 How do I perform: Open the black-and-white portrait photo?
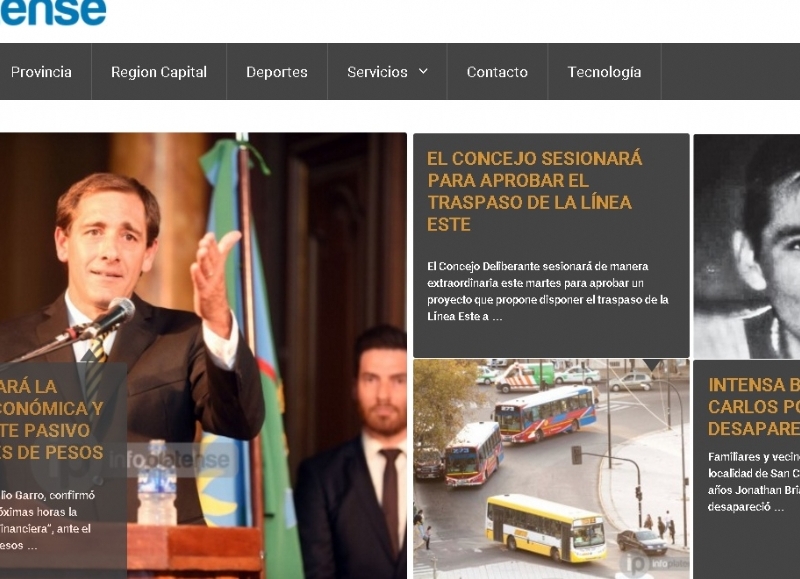[x=746, y=246]
